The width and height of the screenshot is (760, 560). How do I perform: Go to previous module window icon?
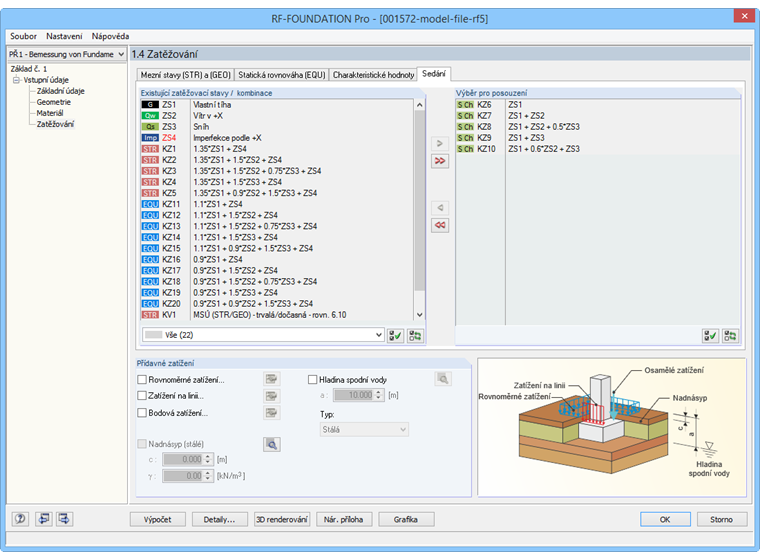(x=44, y=519)
